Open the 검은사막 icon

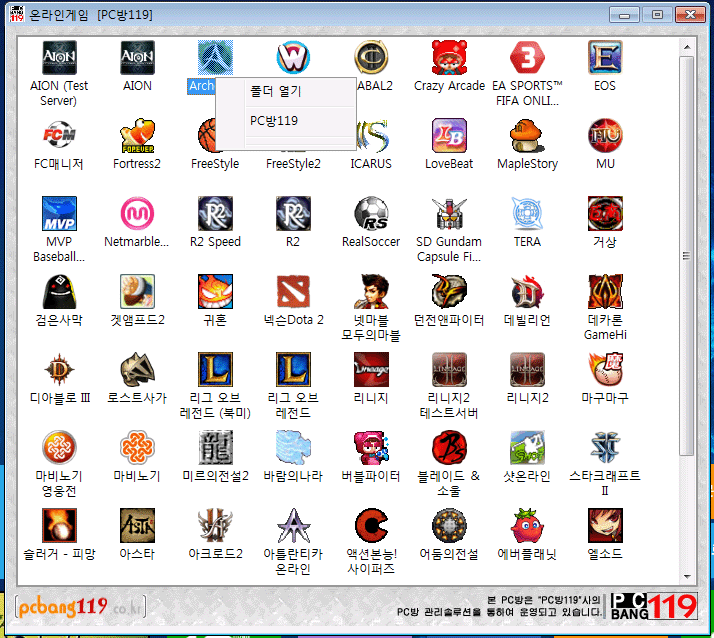[x=59, y=291]
